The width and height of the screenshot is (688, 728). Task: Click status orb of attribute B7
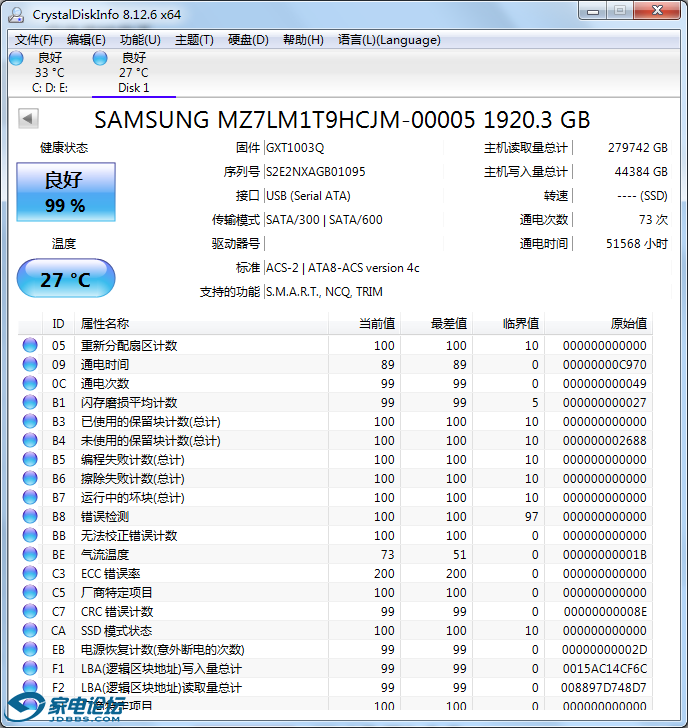30,497
